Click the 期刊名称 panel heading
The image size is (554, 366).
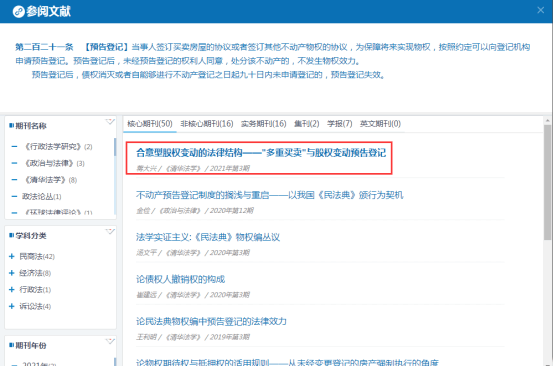(x=30, y=126)
